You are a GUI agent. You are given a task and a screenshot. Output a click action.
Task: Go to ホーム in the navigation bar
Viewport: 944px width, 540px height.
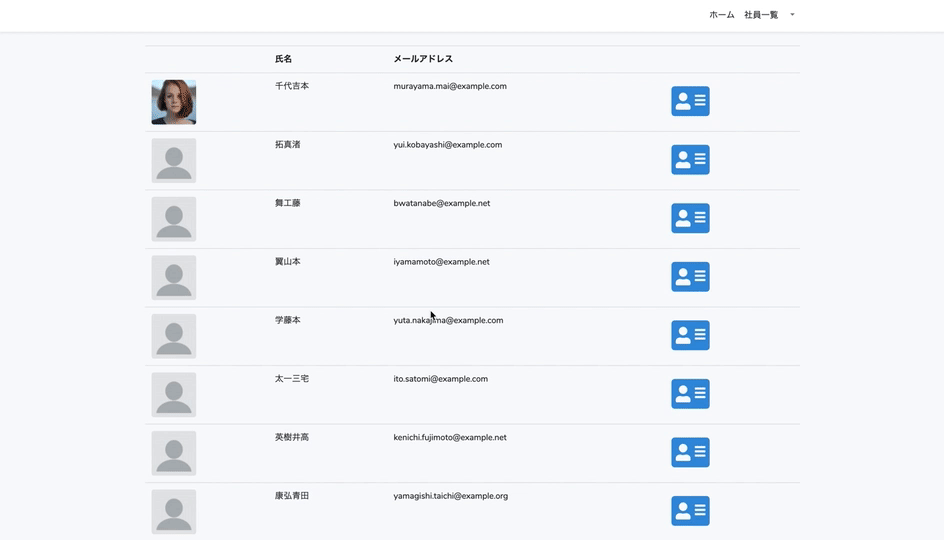(721, 15)
